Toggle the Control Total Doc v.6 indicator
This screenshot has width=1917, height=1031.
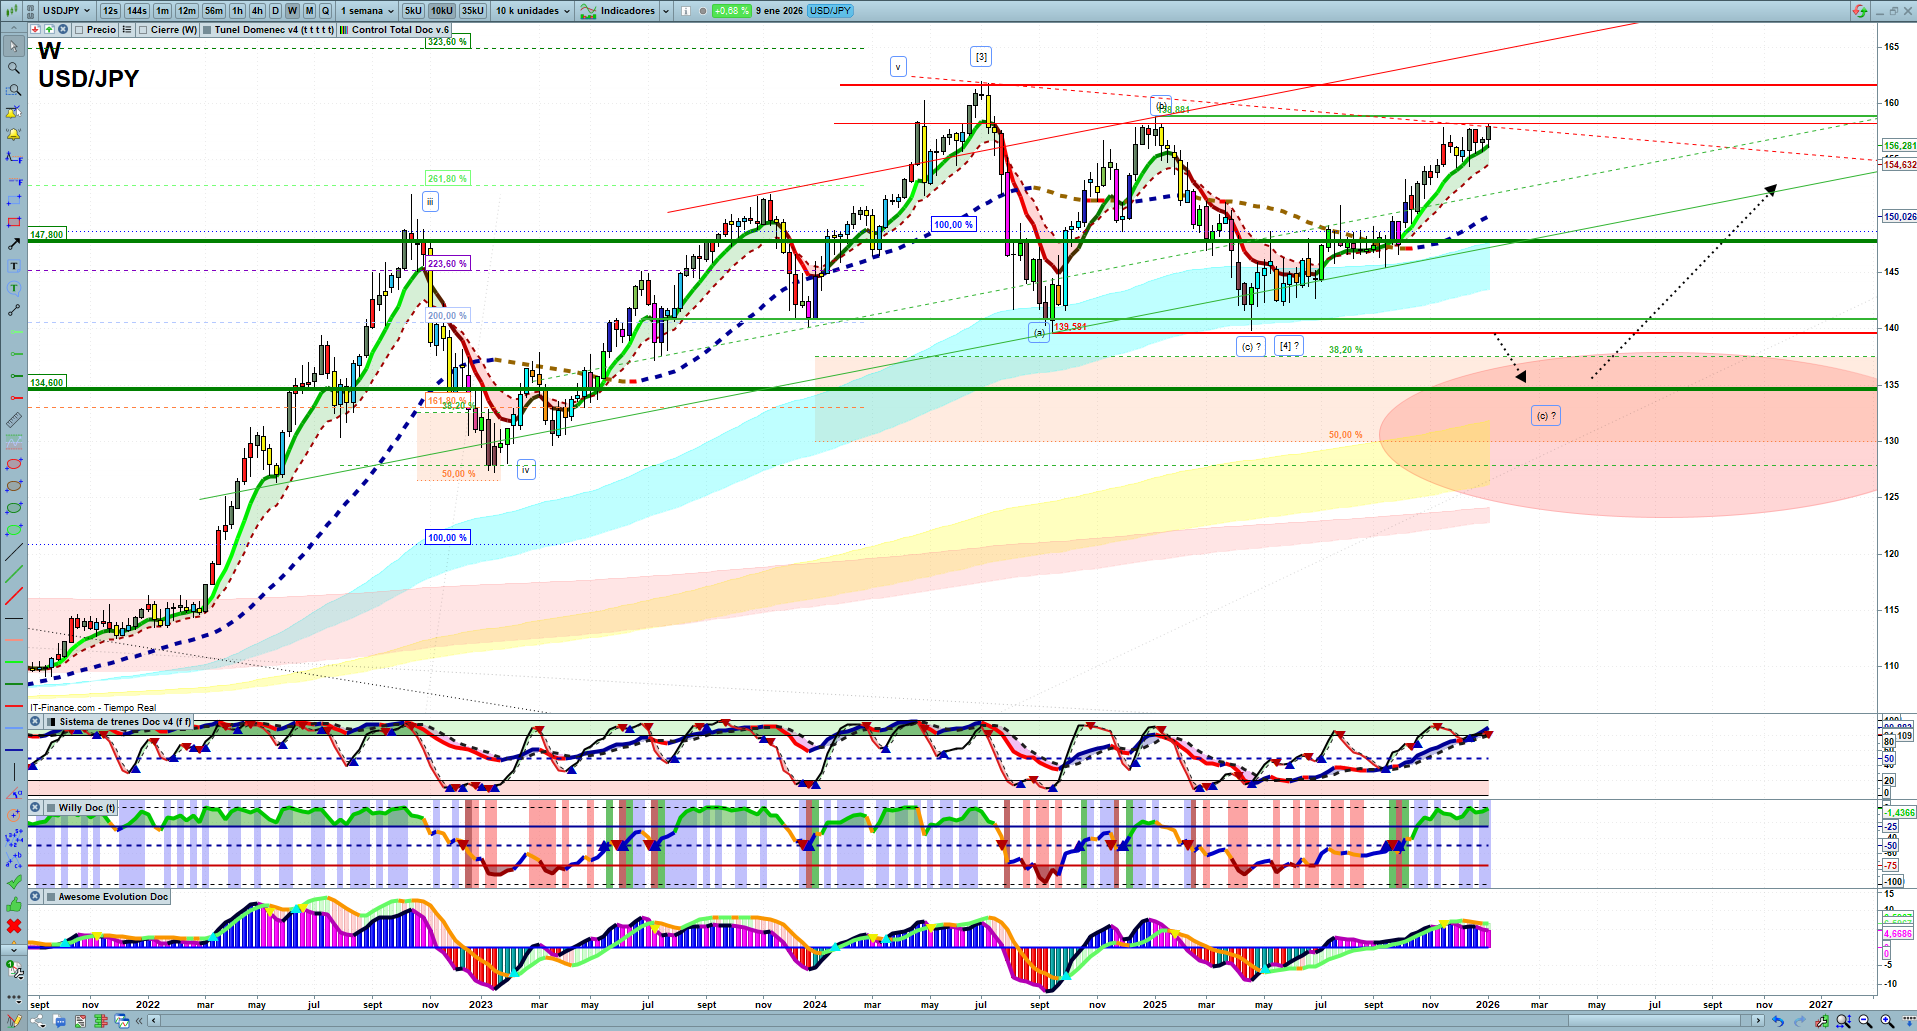[x=344, y=30]
